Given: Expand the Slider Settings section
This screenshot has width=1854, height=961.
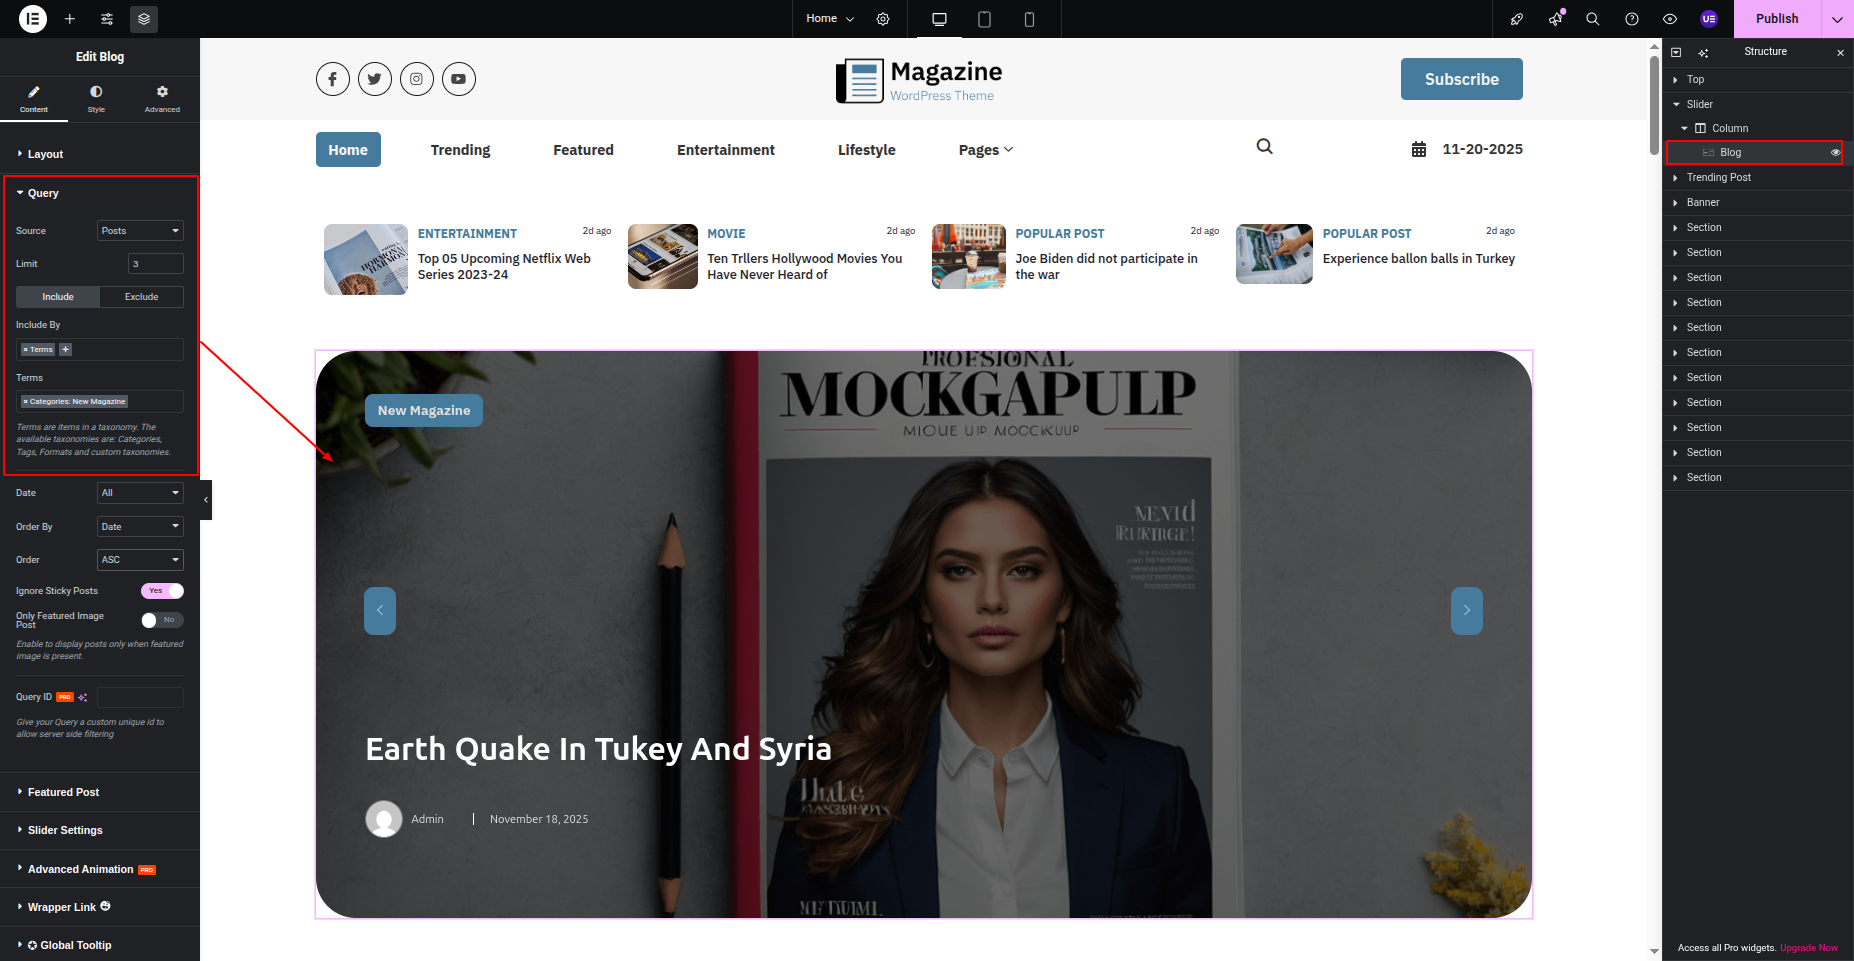Looking at the screenshot, I should pyautogui.click(x=65, y=830).
